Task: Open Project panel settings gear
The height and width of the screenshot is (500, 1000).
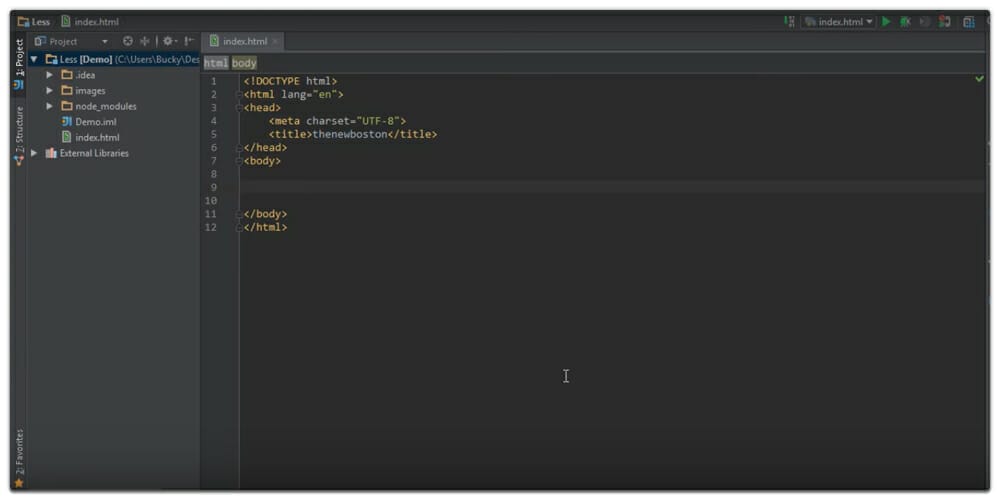Action: [x=168, y=41]
